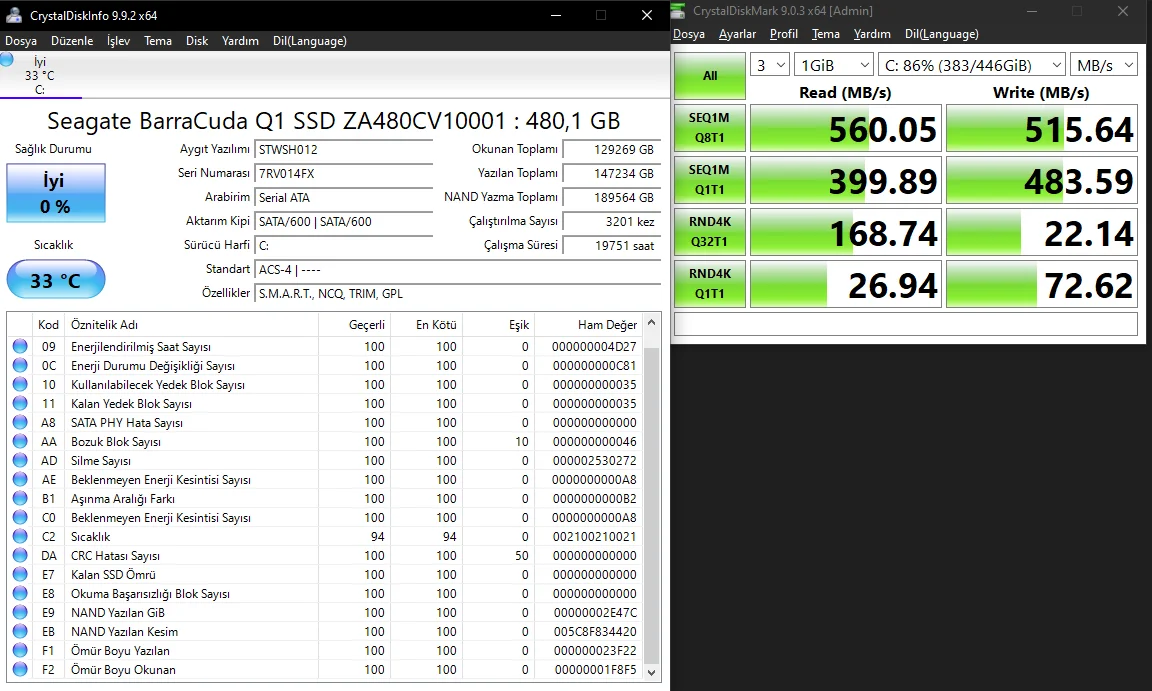Click the 33 °C temperature button

pos(56,280)
